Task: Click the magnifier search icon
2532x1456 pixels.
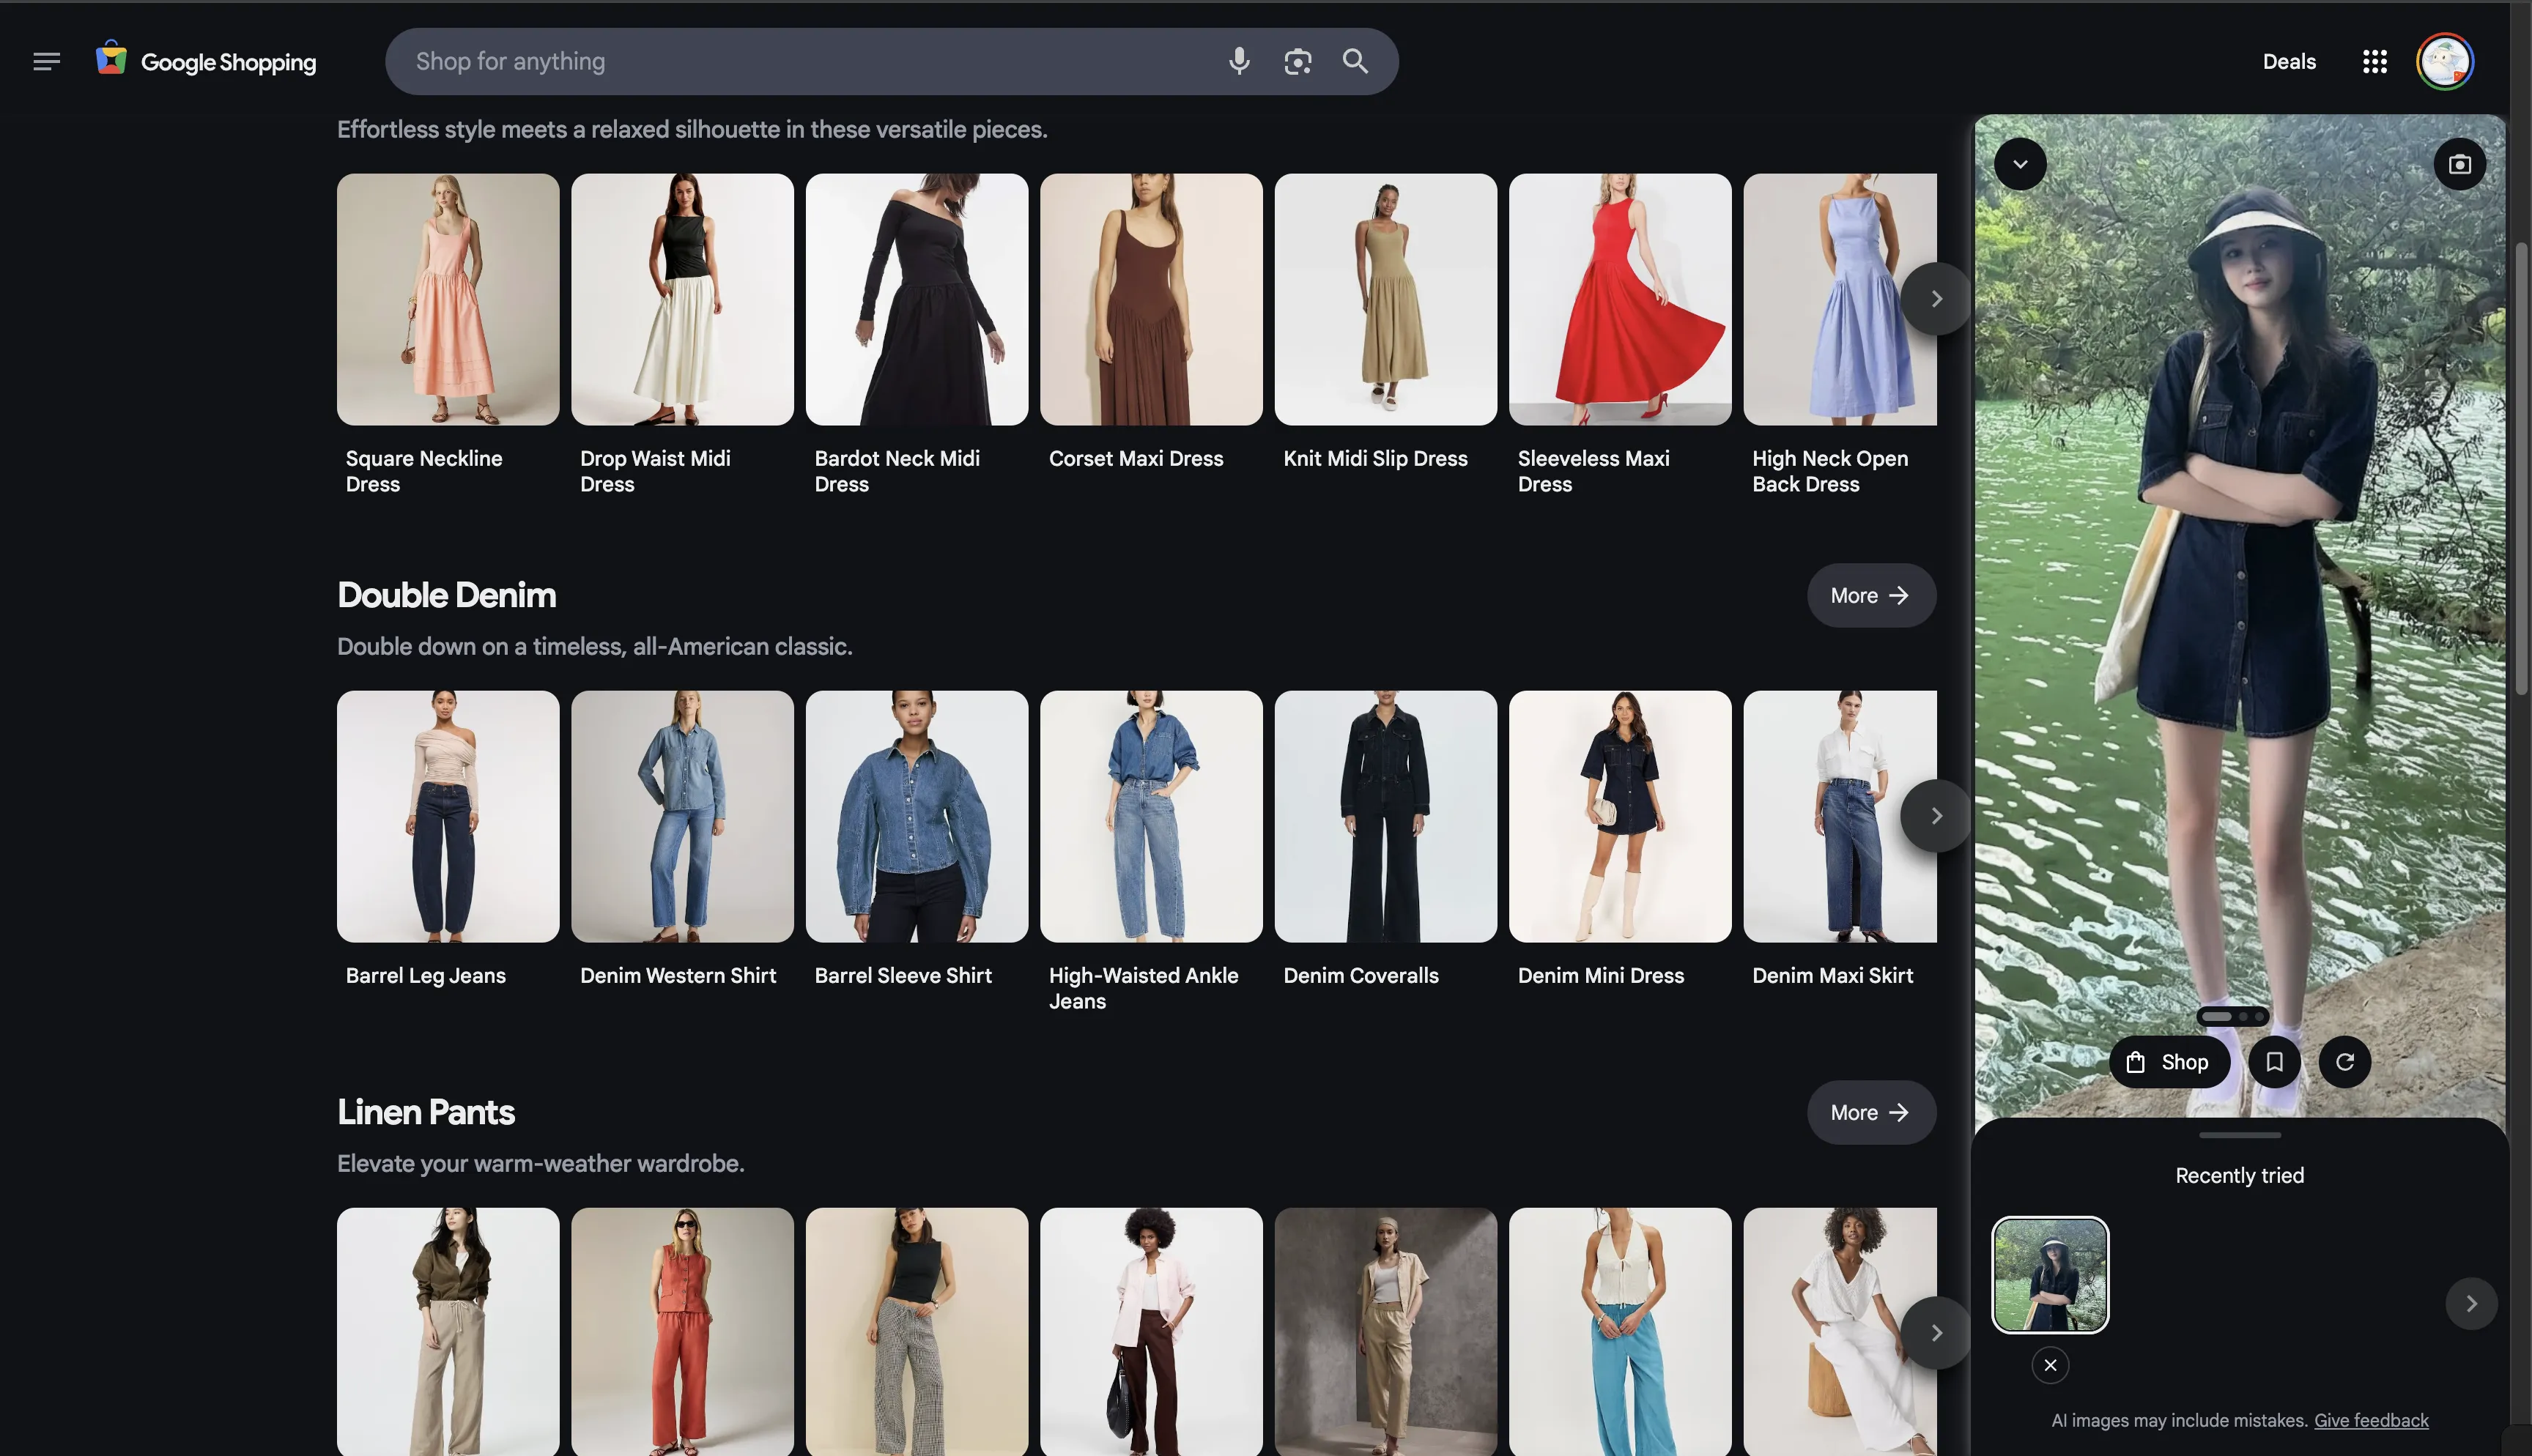Action: 1355,61
